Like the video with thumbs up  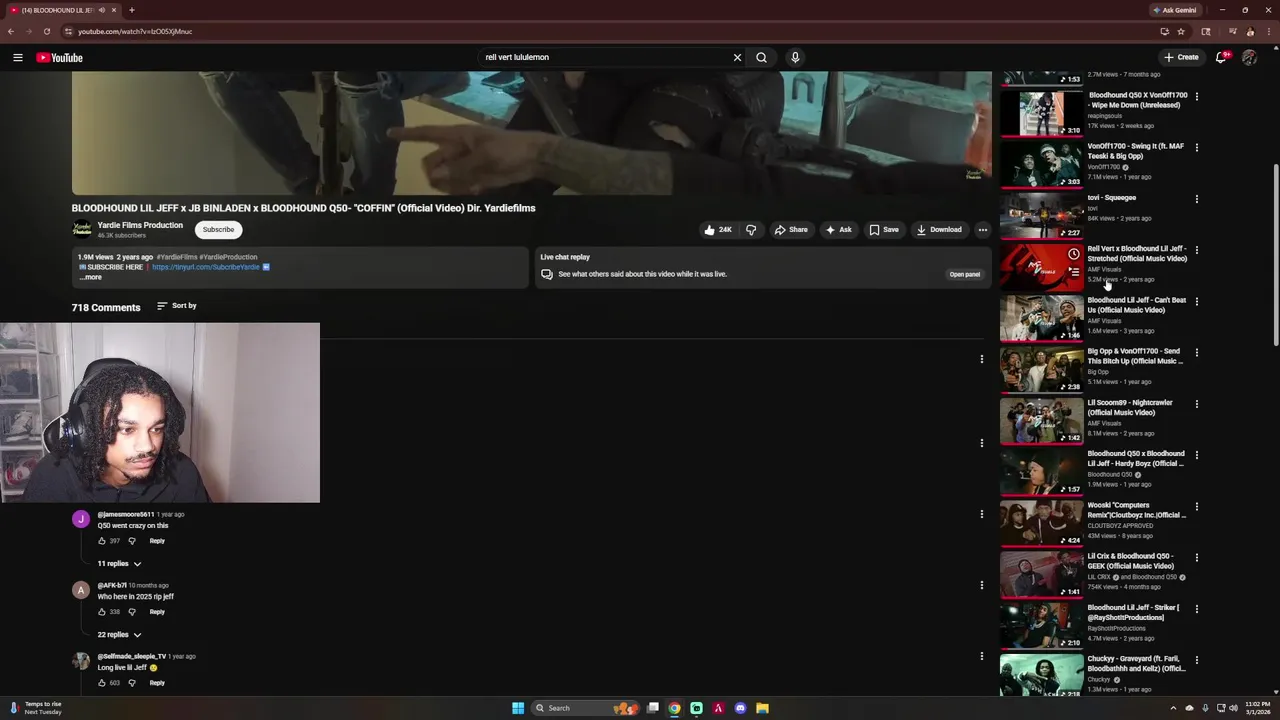717,230
